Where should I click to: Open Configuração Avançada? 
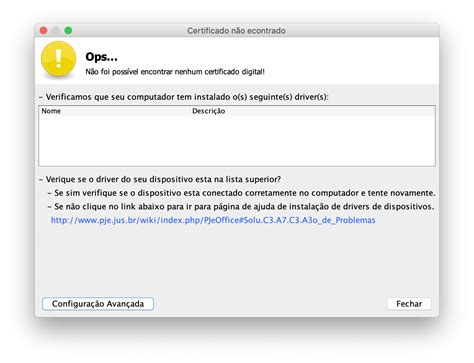[x=98, y=304]
